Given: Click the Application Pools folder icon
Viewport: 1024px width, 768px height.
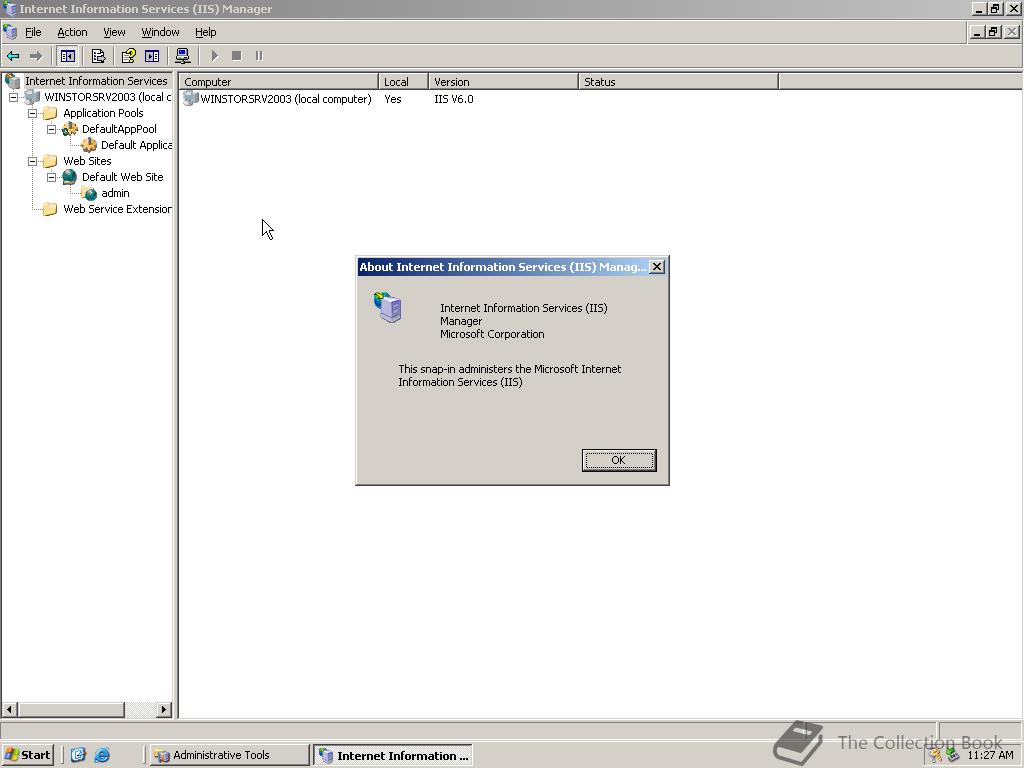Looking at the screenshot, I should 50,113.
